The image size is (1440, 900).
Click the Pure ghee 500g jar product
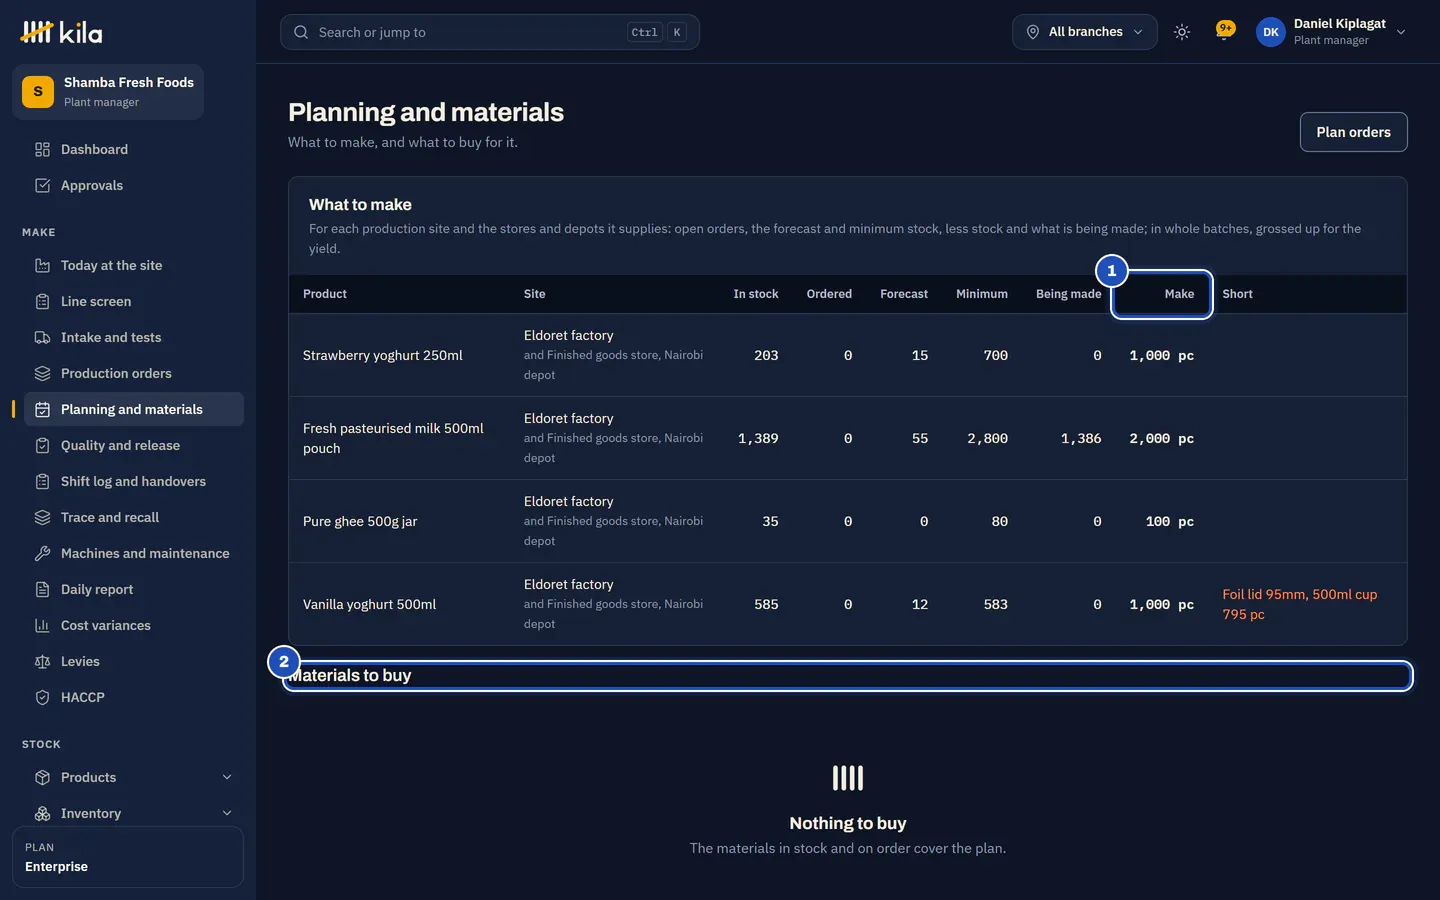point(360,522)
